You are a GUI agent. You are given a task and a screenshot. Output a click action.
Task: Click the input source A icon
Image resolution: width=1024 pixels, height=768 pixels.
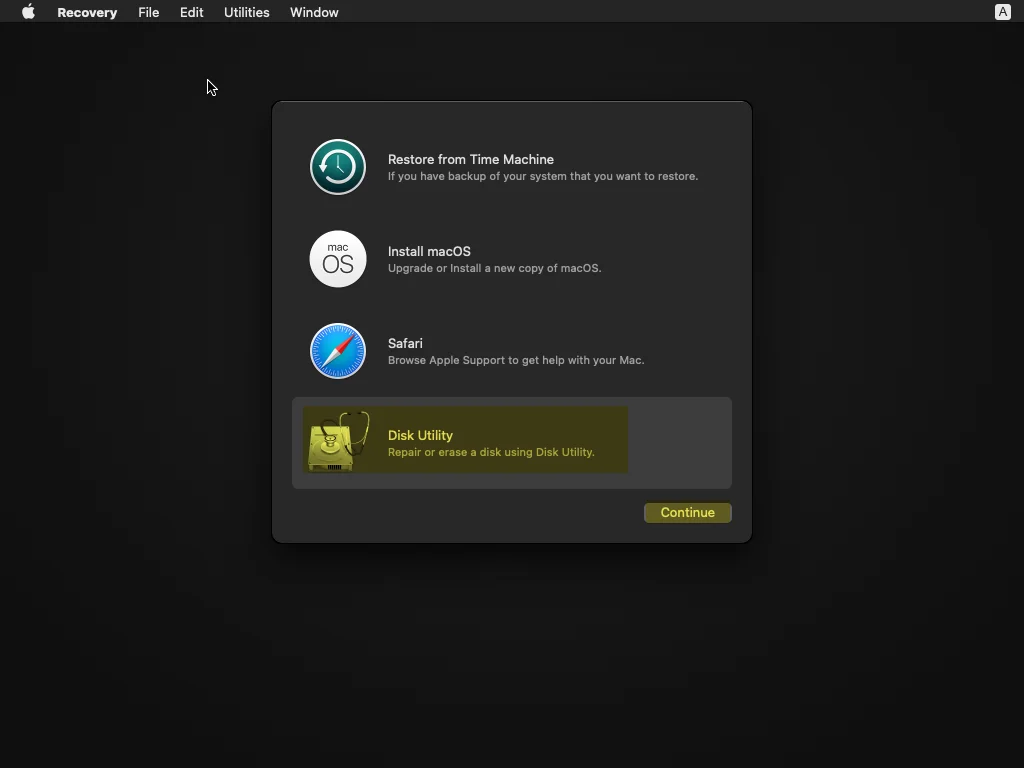point(1002,12)
